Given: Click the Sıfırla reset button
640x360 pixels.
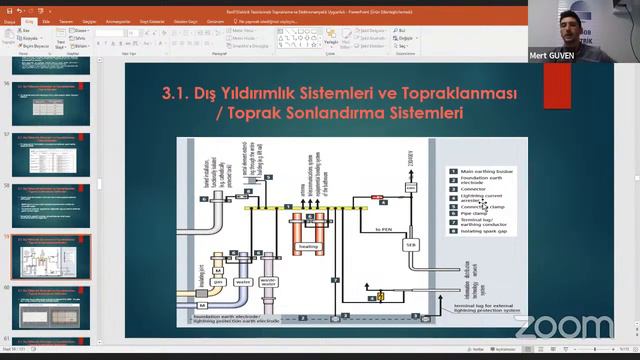Looking at the screenshot, I should (78, 38).
